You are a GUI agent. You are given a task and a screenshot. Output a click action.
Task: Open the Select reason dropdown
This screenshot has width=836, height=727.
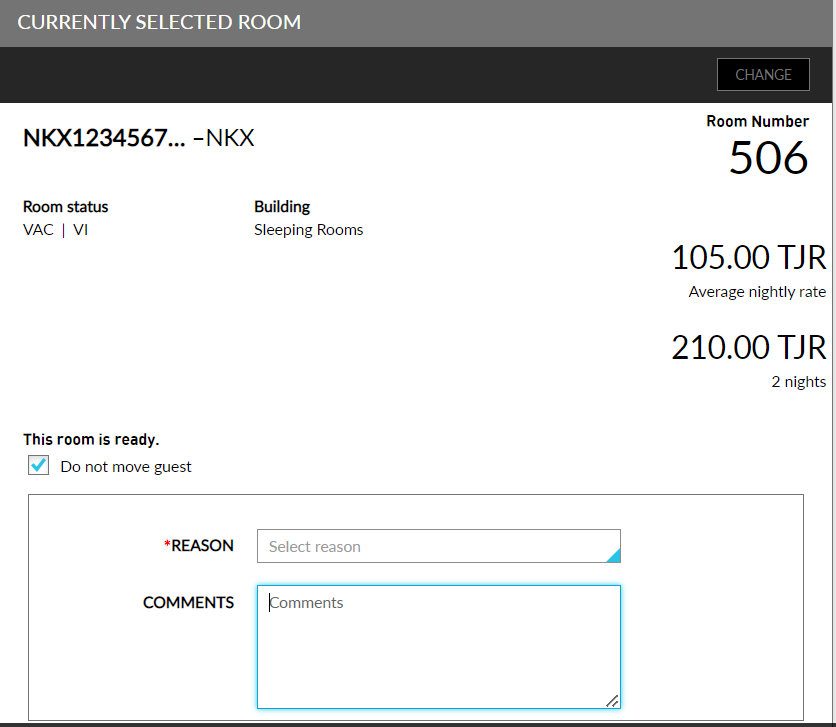438,546
